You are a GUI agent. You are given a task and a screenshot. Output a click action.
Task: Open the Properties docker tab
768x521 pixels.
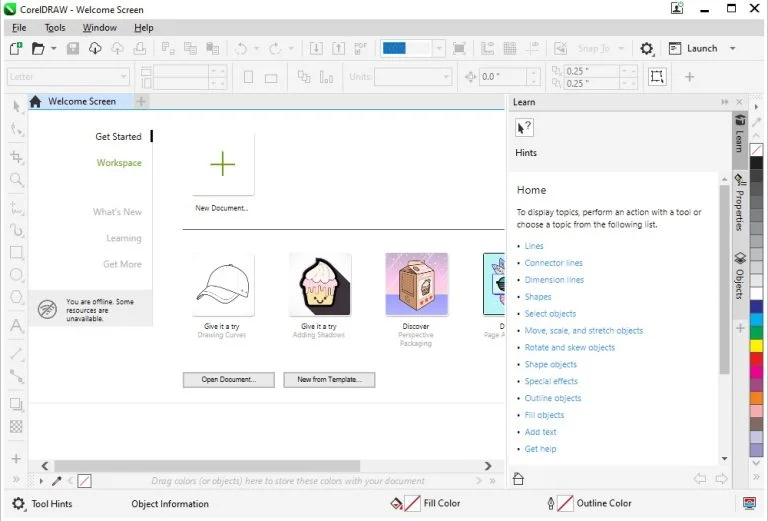740,202
